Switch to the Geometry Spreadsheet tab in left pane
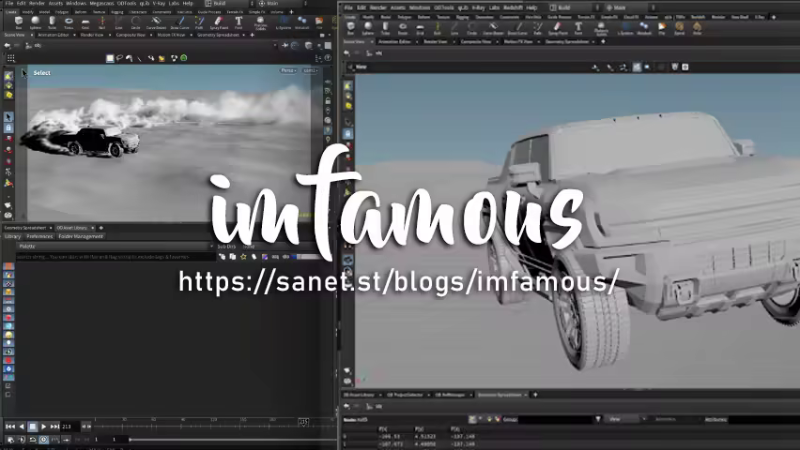Screen dimensions: 800x450 click(x=25, y=228)
